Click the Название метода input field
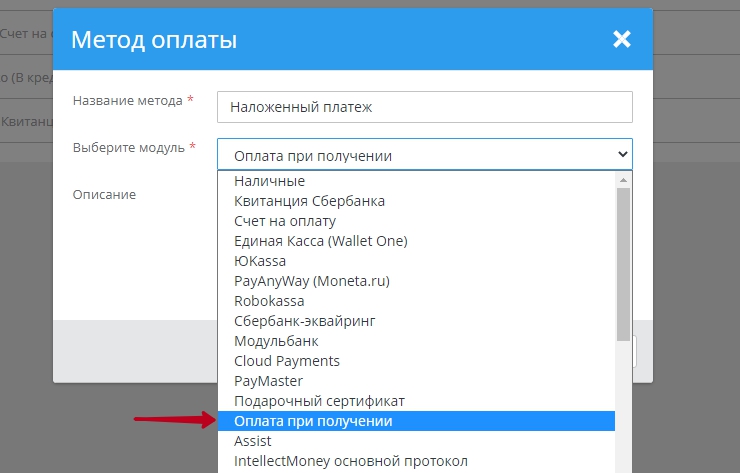This screenshot has width=740, height=473. [425, 106]
